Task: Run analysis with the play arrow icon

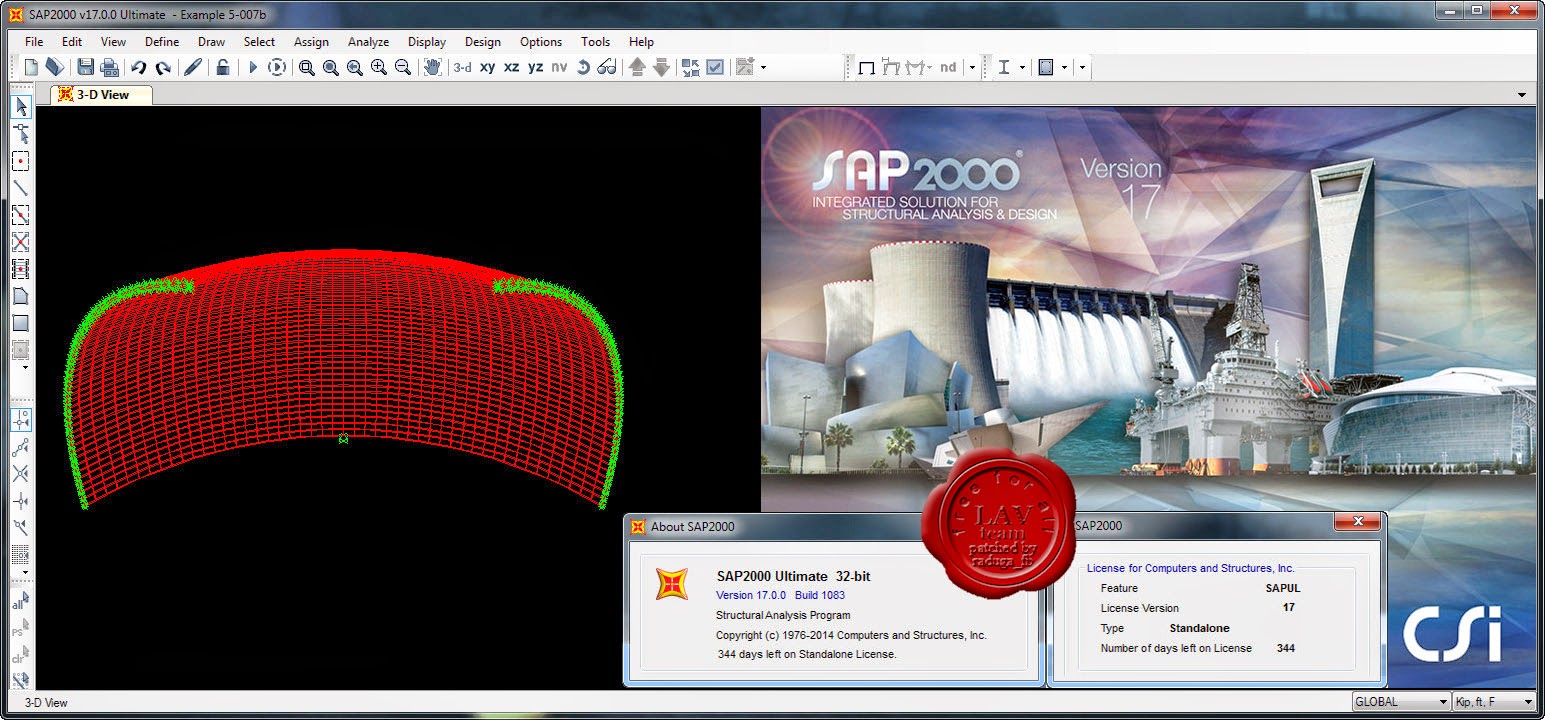Action: (253, 67)
